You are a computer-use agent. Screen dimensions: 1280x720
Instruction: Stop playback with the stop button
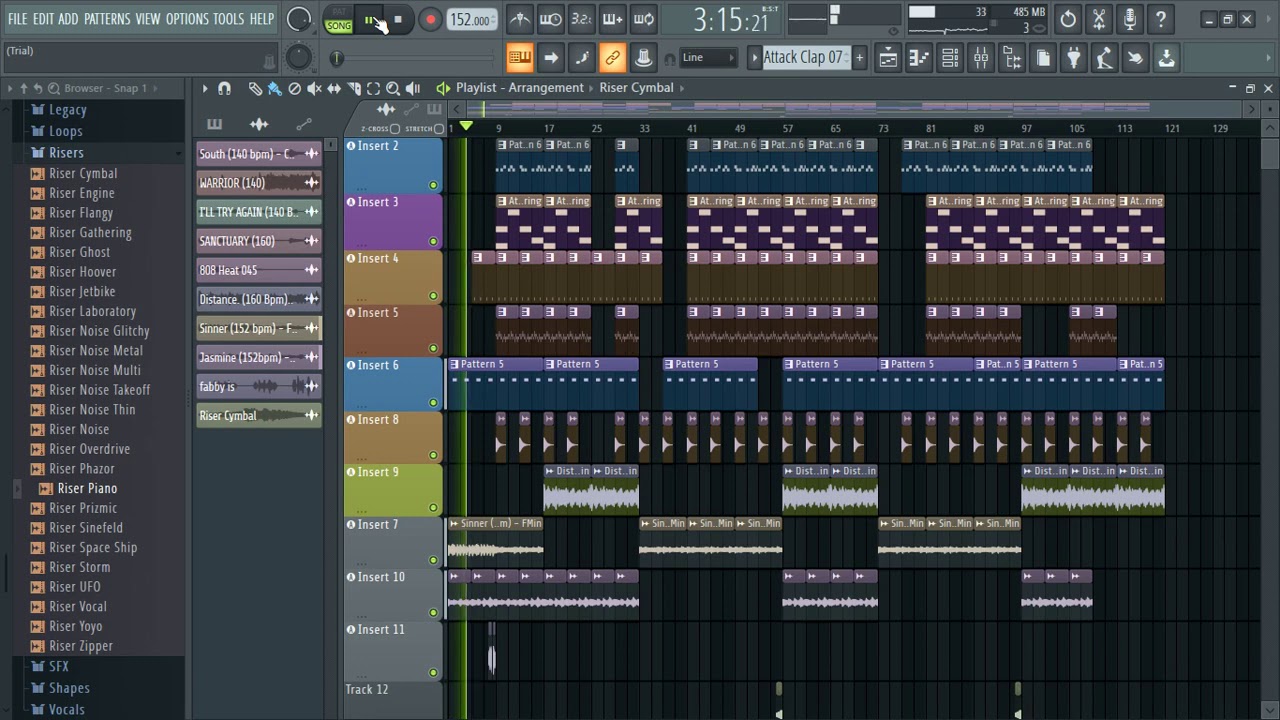(x=397, y=20)
